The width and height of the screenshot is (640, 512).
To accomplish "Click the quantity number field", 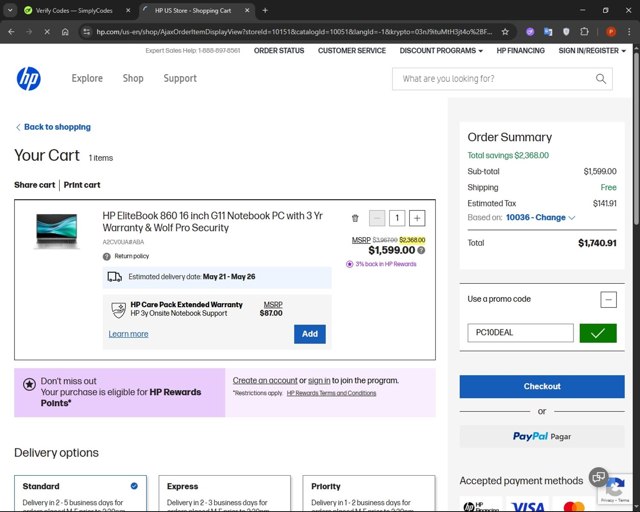I will tap(397, 218).
